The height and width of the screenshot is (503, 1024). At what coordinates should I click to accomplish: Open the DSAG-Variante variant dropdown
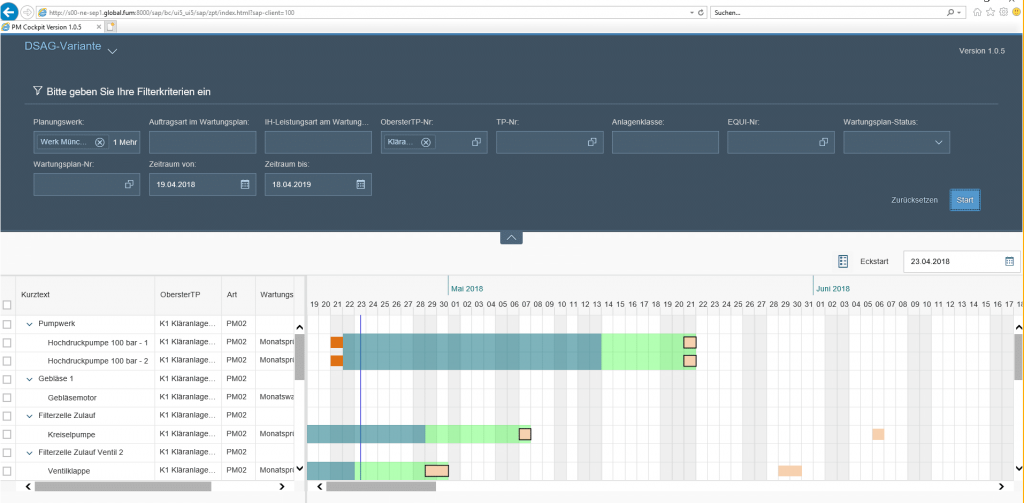coord(113,50)
